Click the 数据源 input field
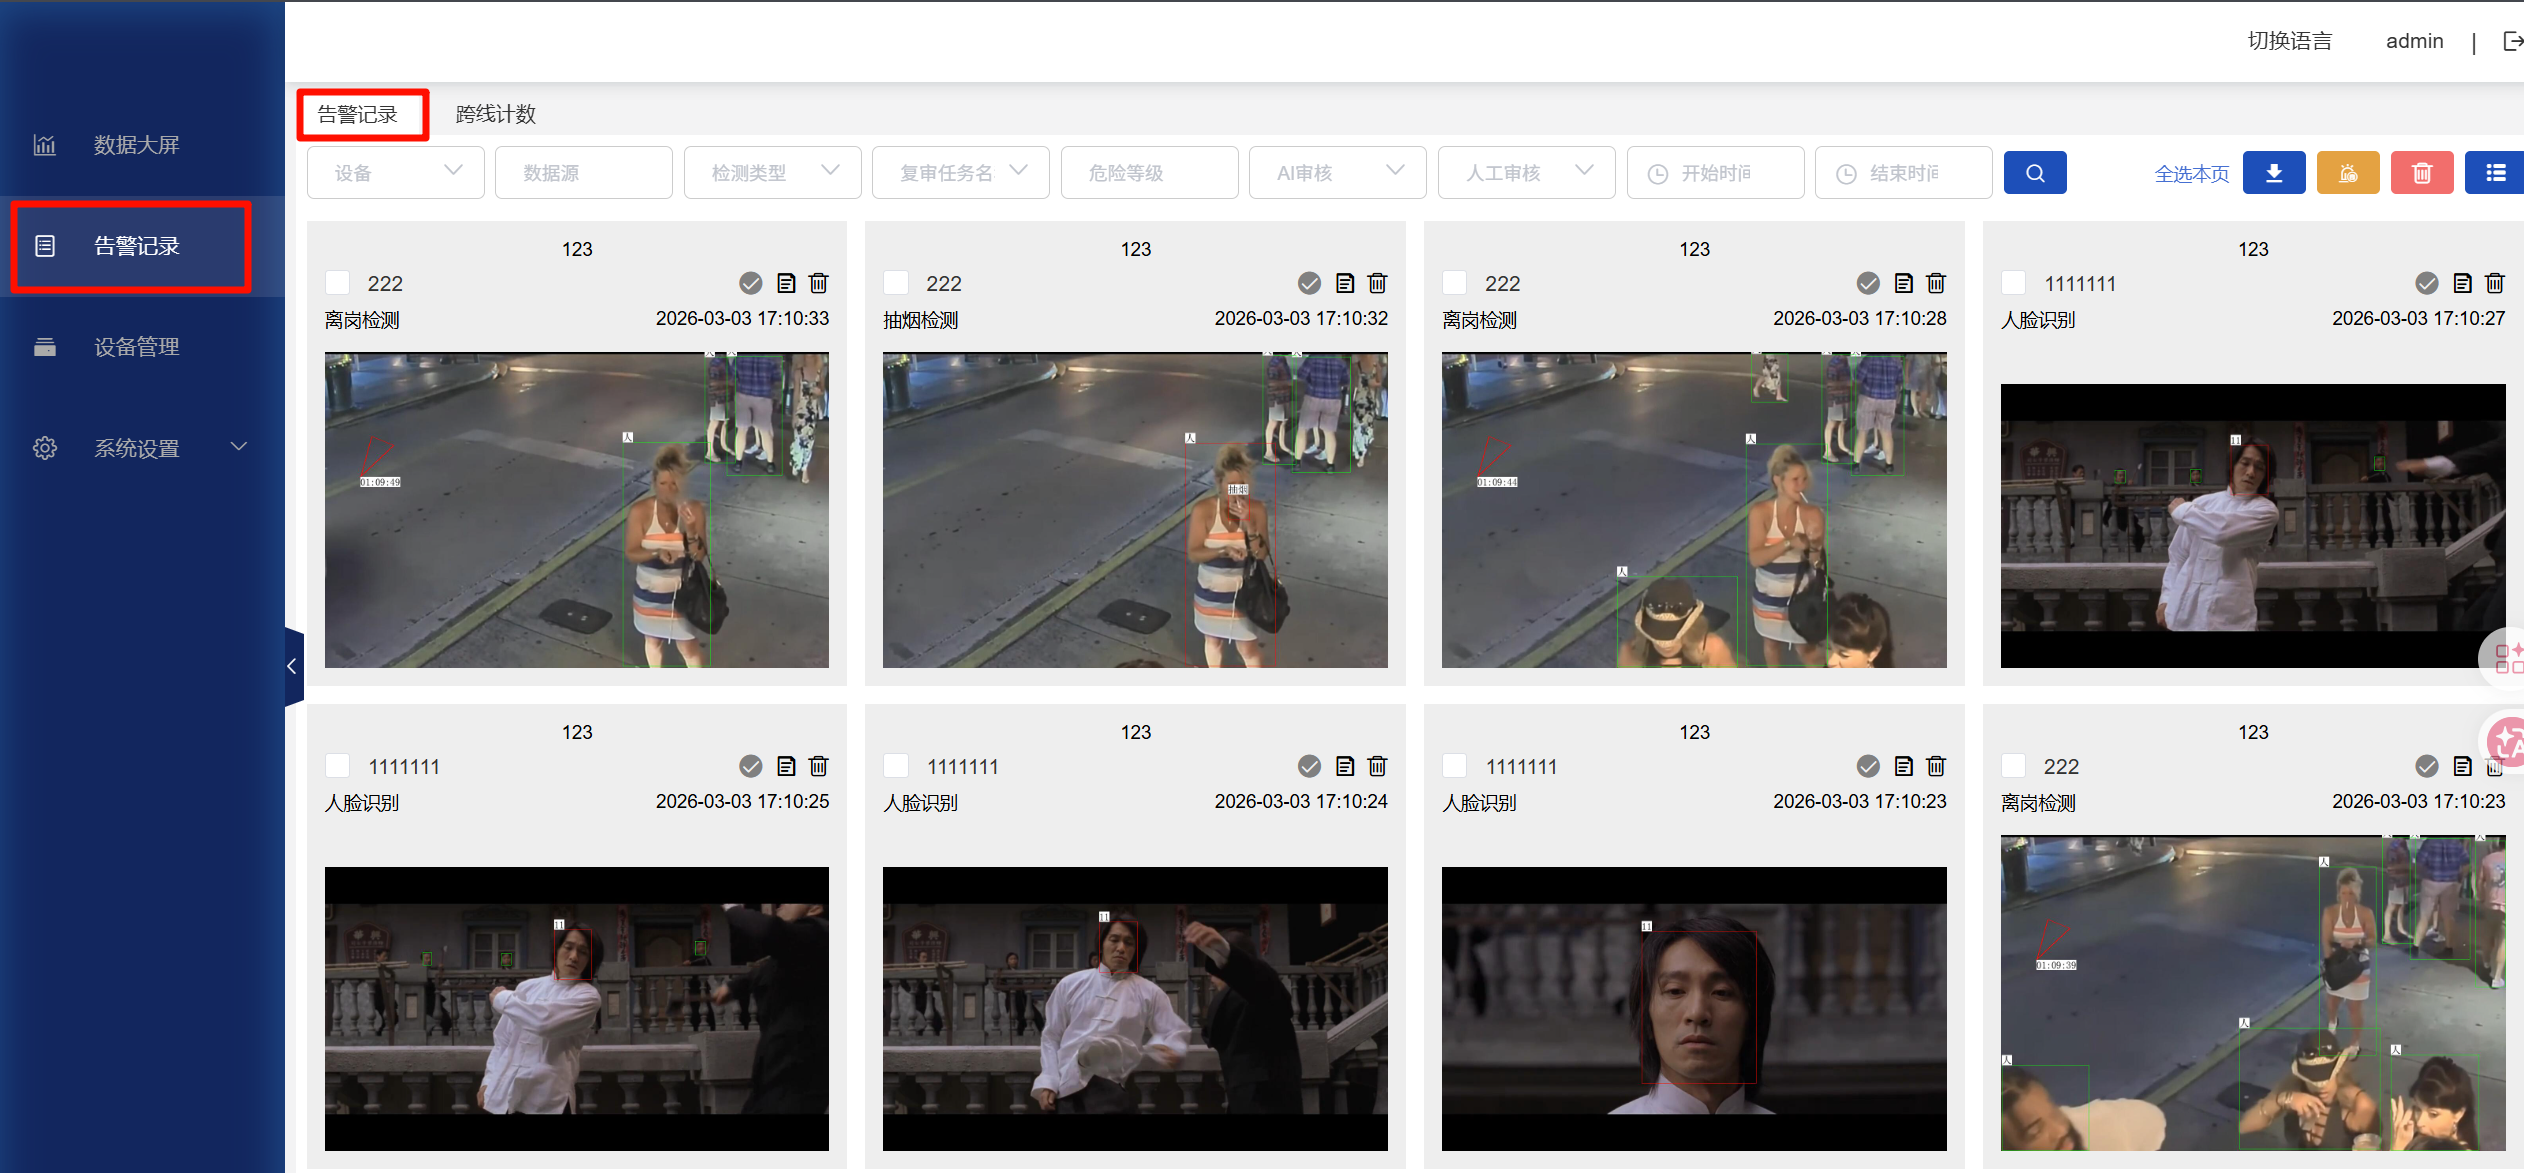This screenshot has height=1173, width=2524. [x=584, y=173]
